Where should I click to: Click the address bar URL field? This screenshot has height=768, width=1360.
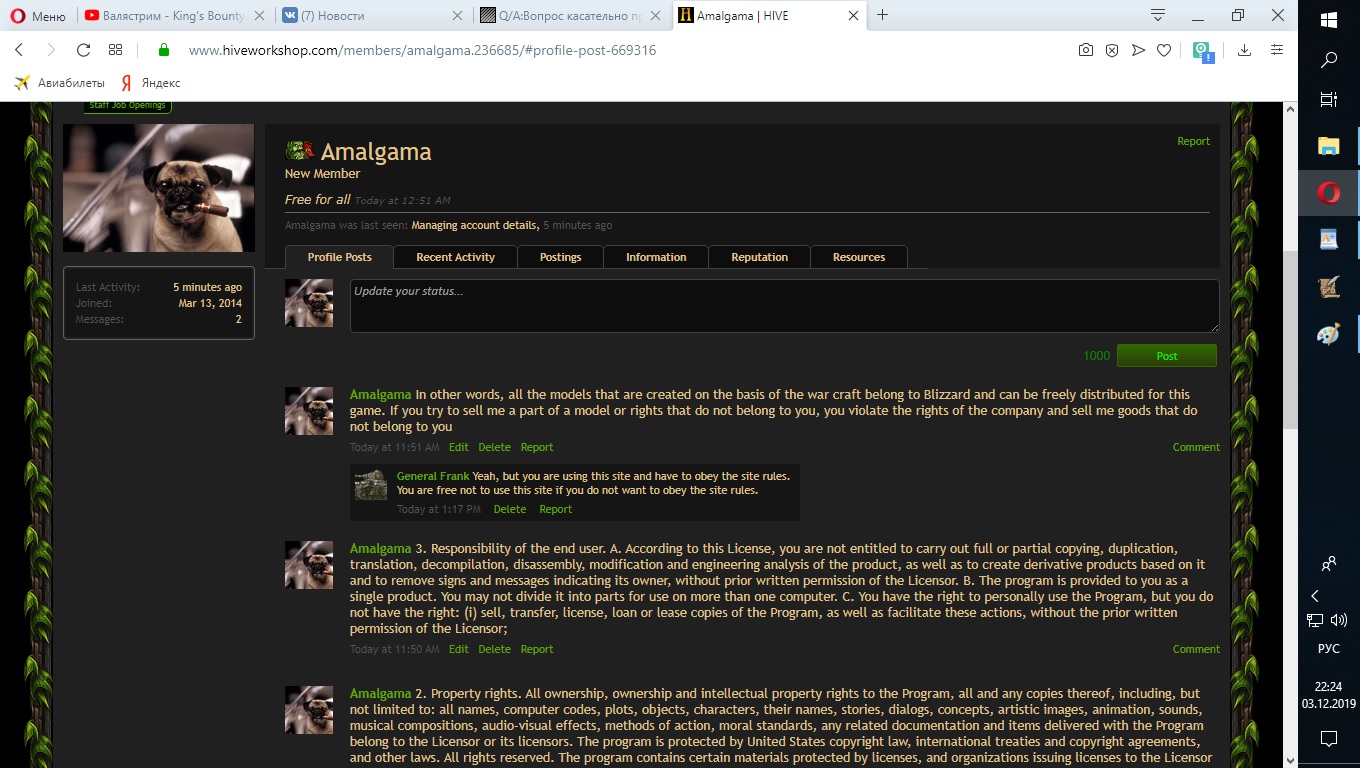point(620,50)
